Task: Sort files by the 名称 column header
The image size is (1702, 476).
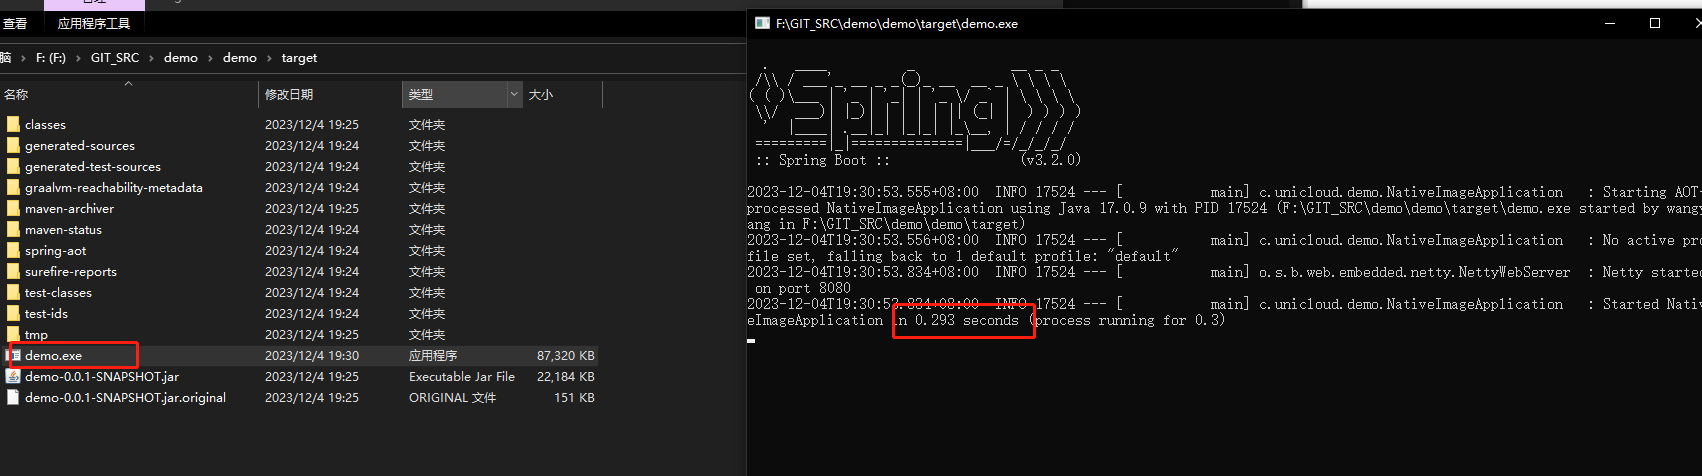Action: click(x=16, y=95)
